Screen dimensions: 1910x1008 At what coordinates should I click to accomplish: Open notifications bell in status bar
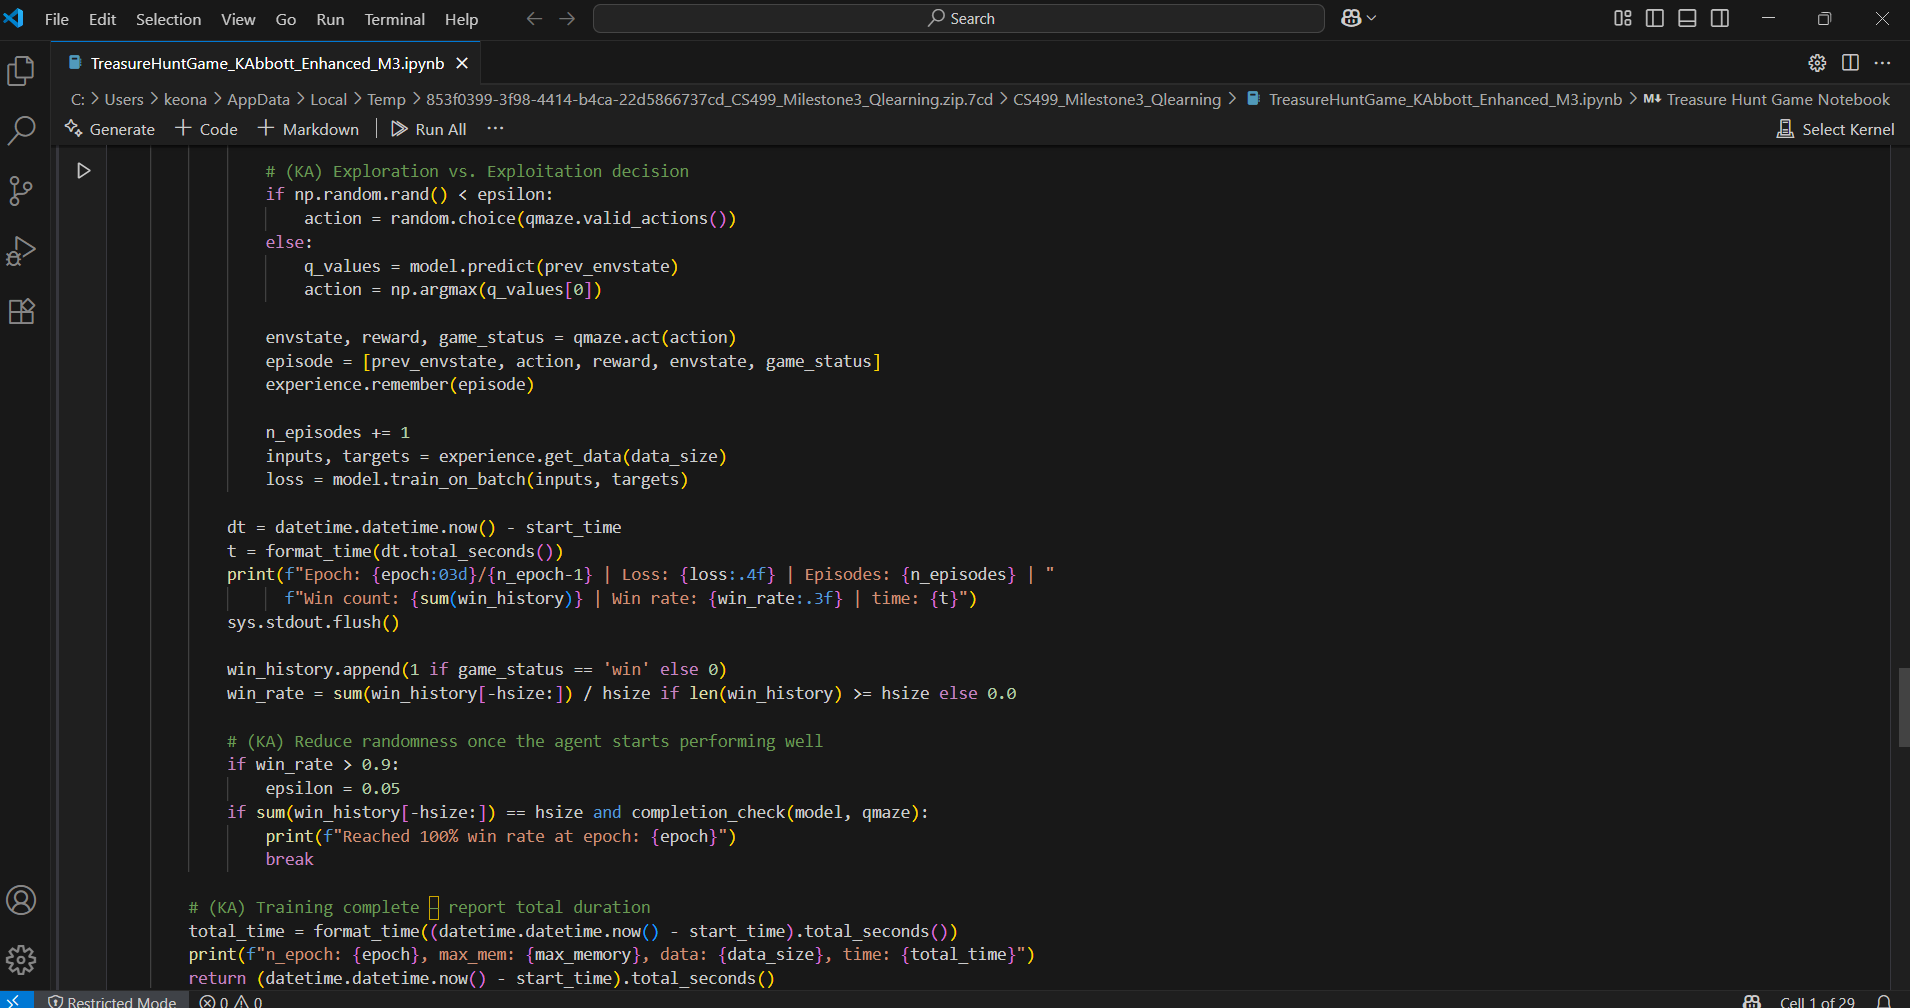(1883, 1001)
